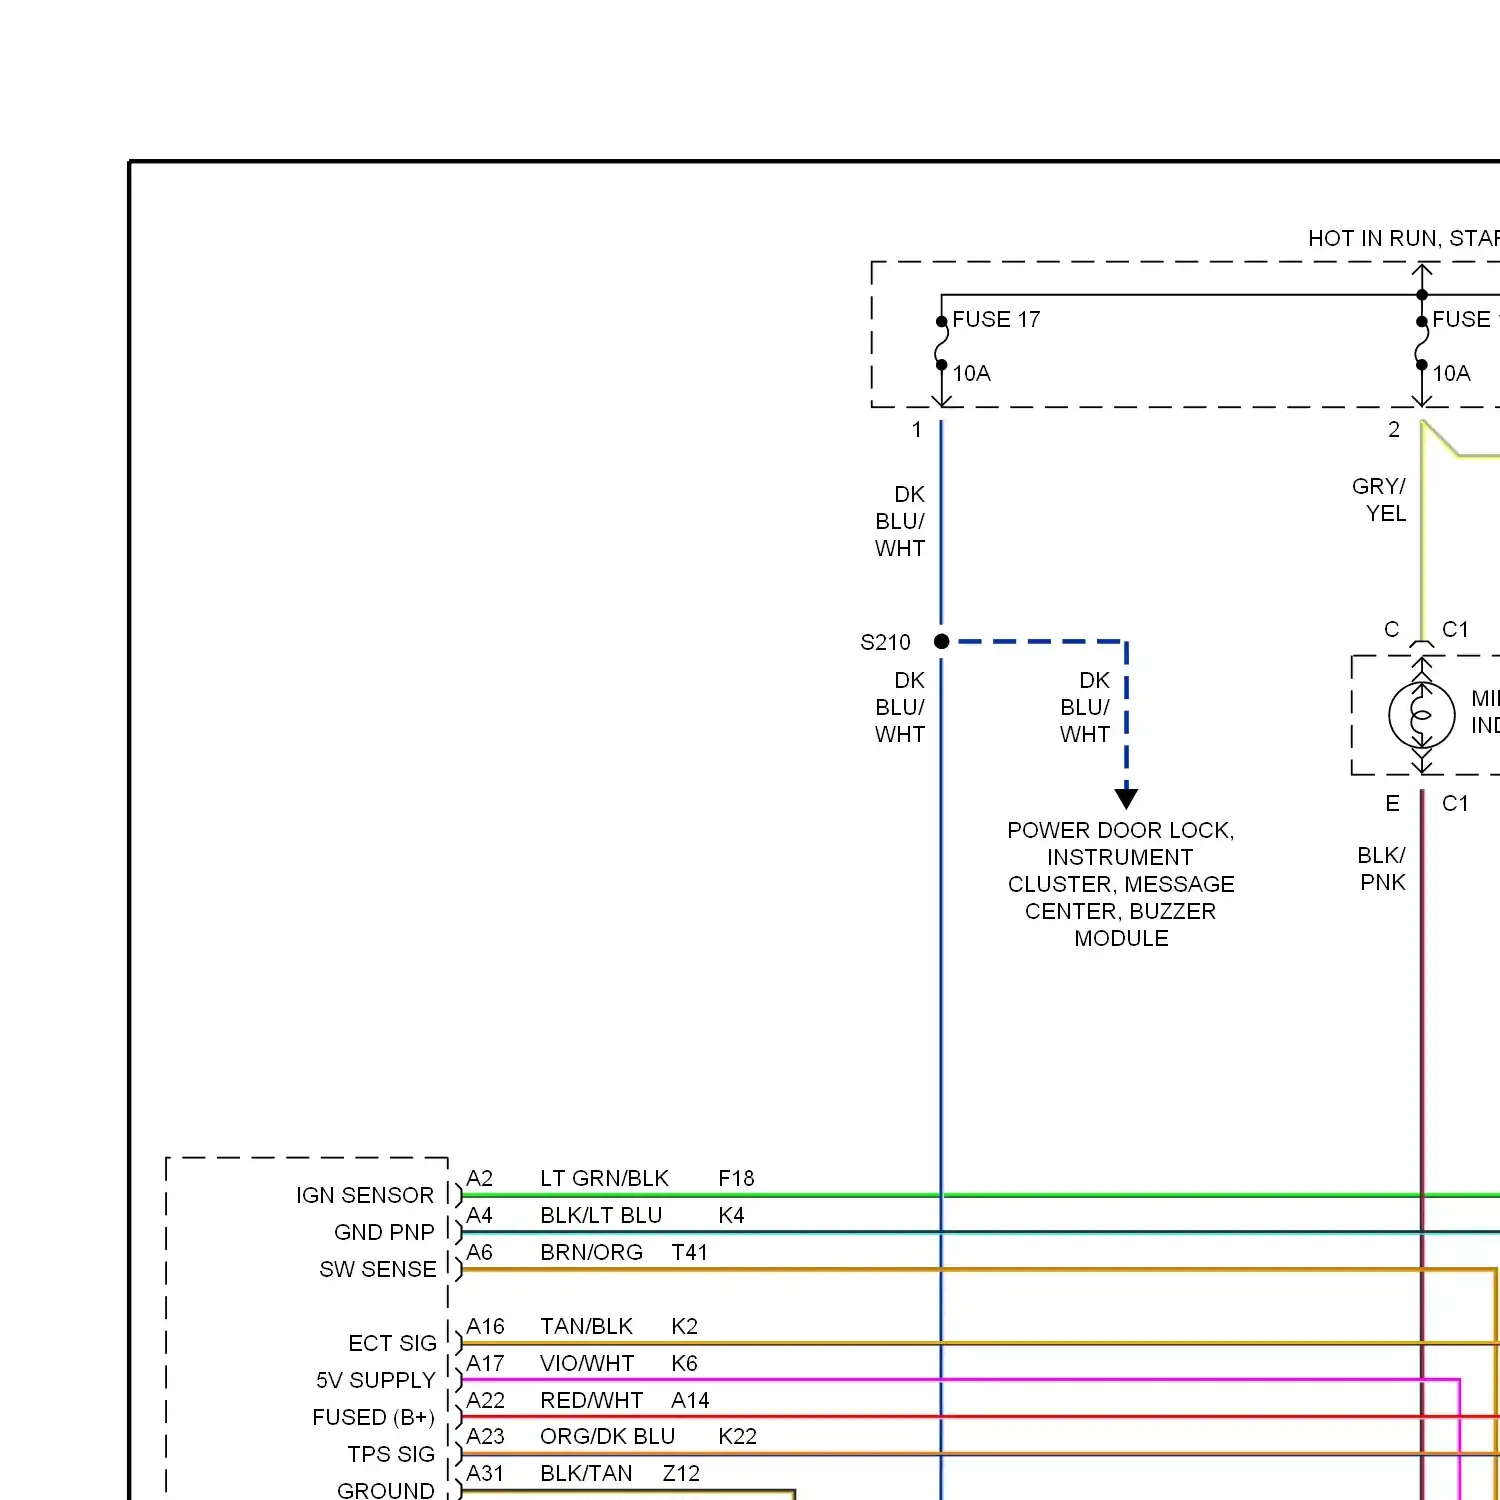Screen dimensions: 1500x1500
Task: Click pin A17 label
Action: point(485,1363)
